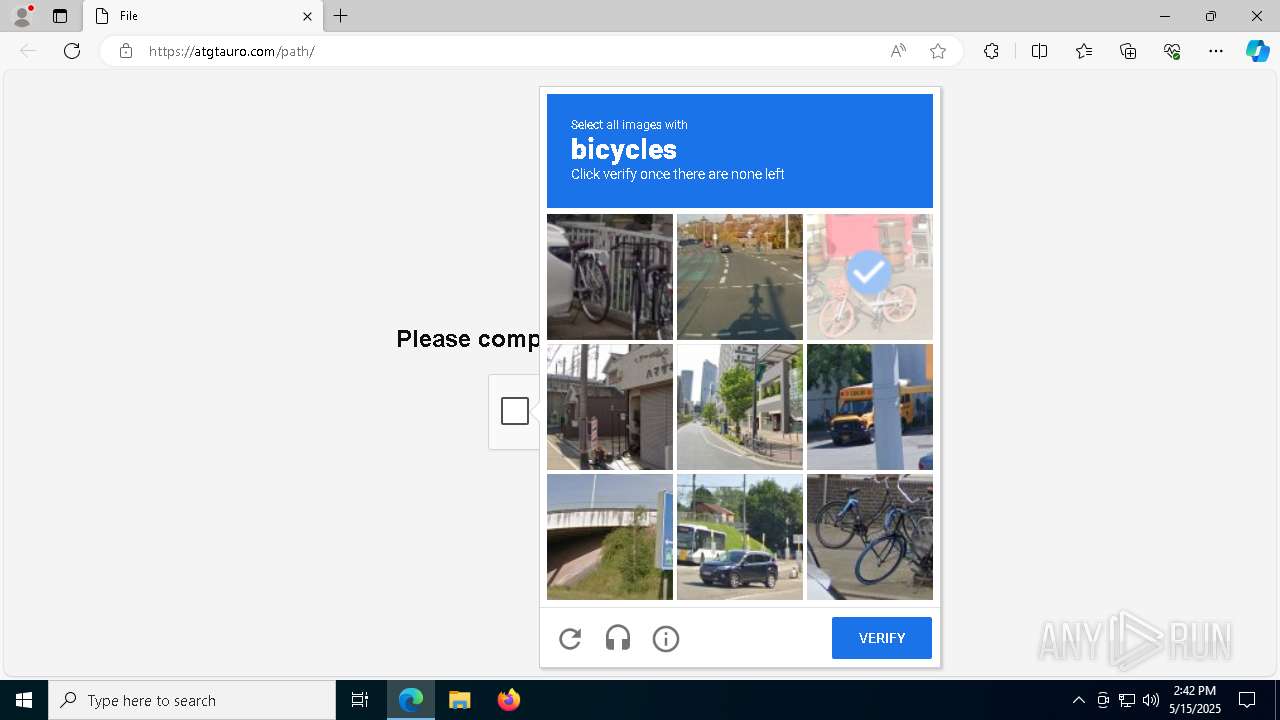1280x720 pixels.
Task: Select the tile showing the Japanese storefront
Action: [610, 407]
